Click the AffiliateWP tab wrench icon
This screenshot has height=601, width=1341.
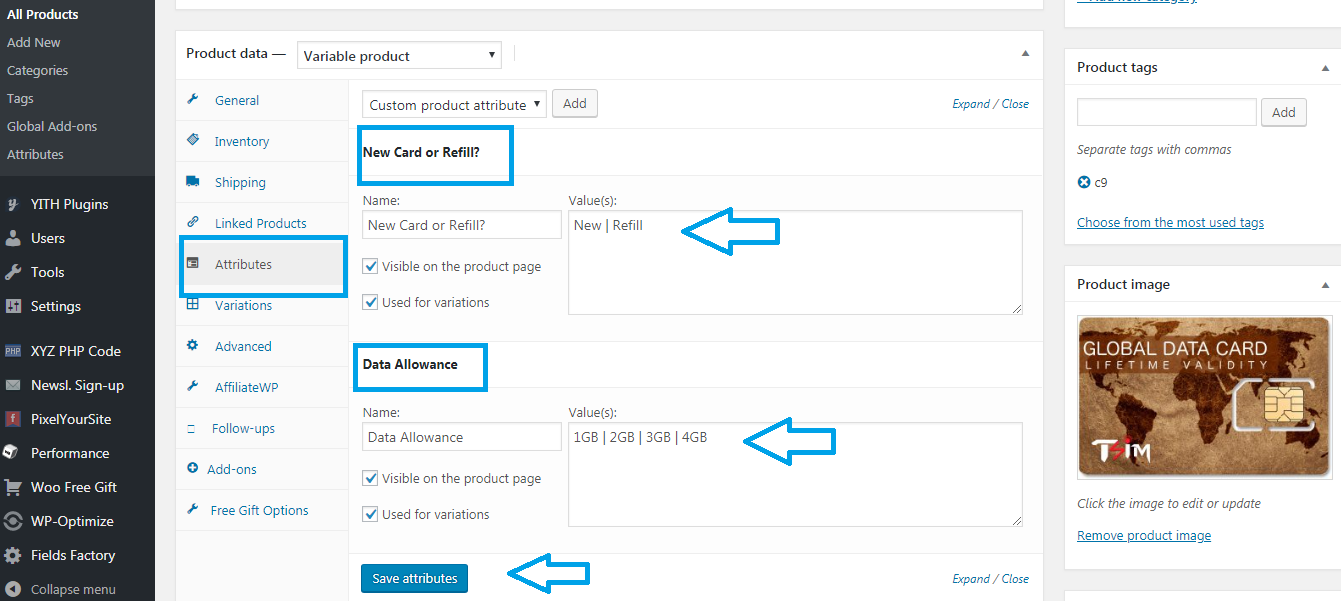[x=193, y=387]
